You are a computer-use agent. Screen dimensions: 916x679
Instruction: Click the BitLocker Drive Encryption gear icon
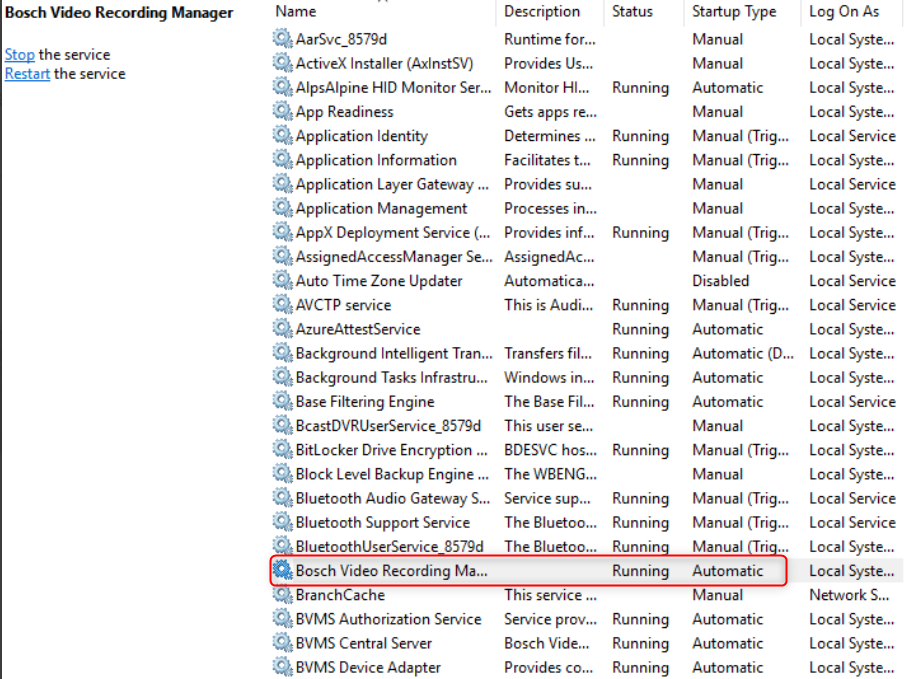pyautogui.click(x=283, y=449)
